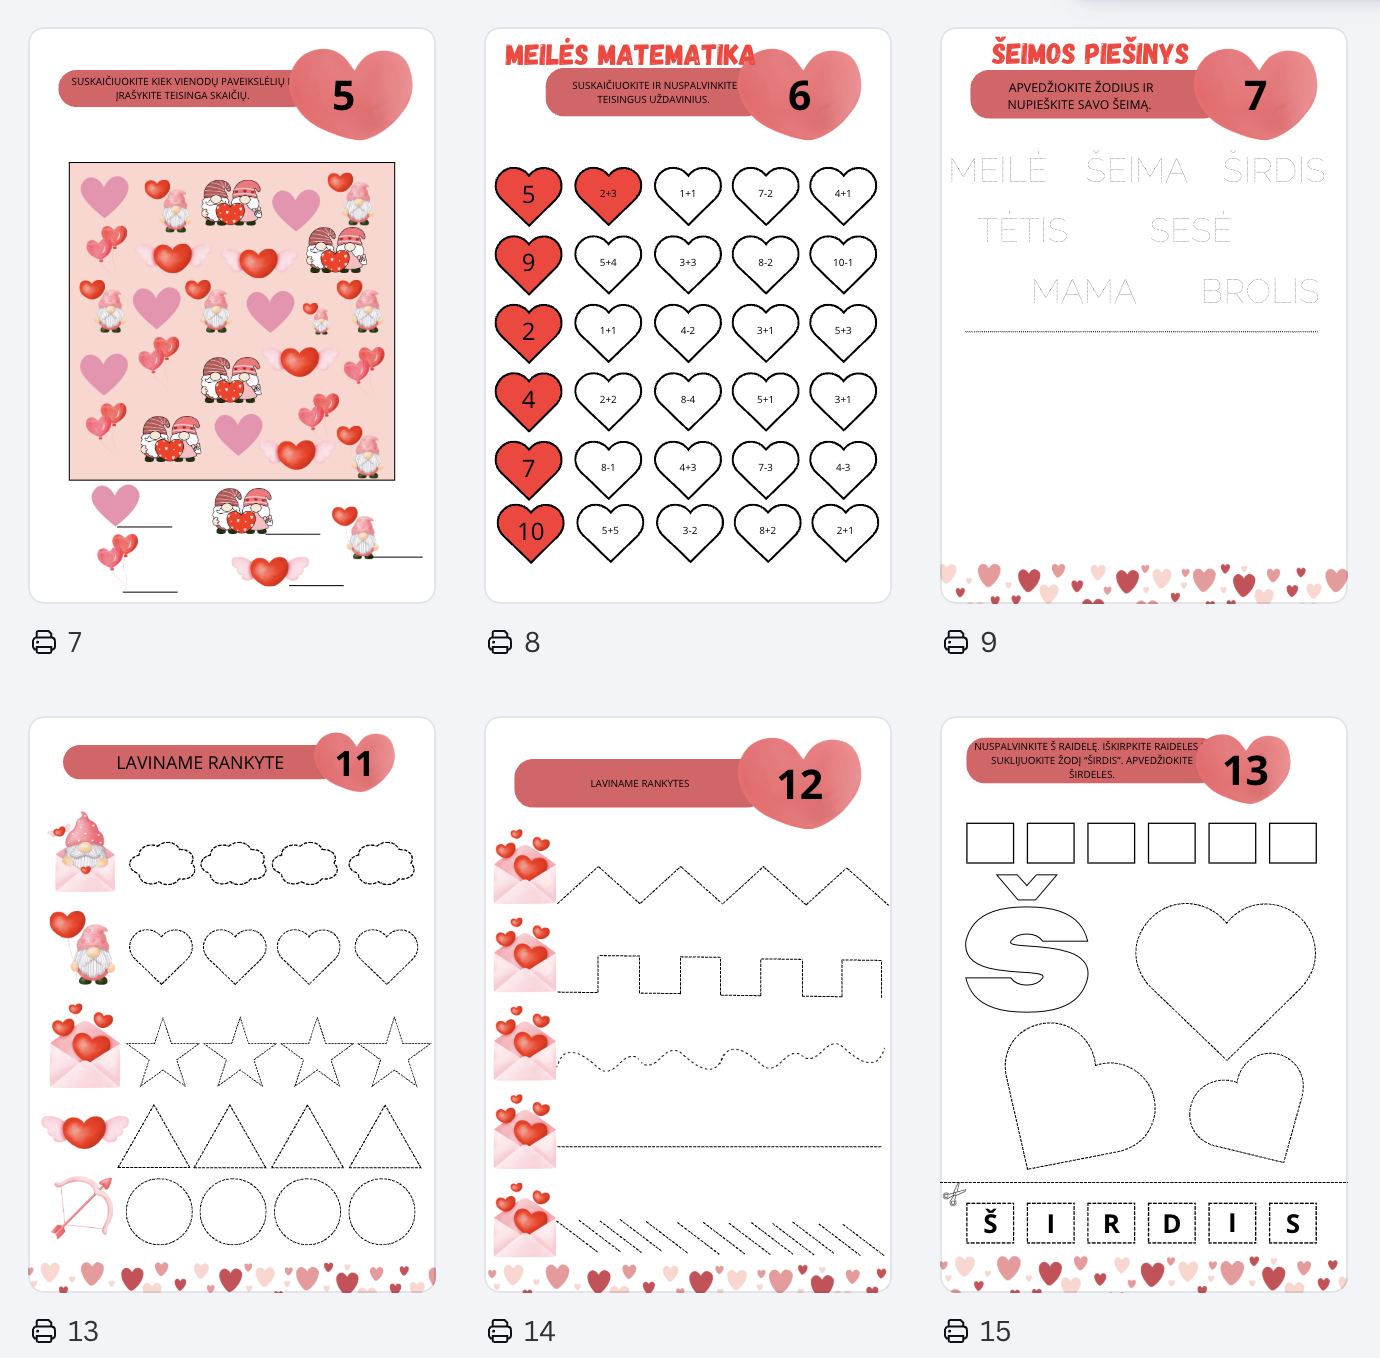The height and width of the screenshot is (1358, 1380).
Task: Open the page 11 Laviname Rankyte thumbnail
Action: 232,1004
